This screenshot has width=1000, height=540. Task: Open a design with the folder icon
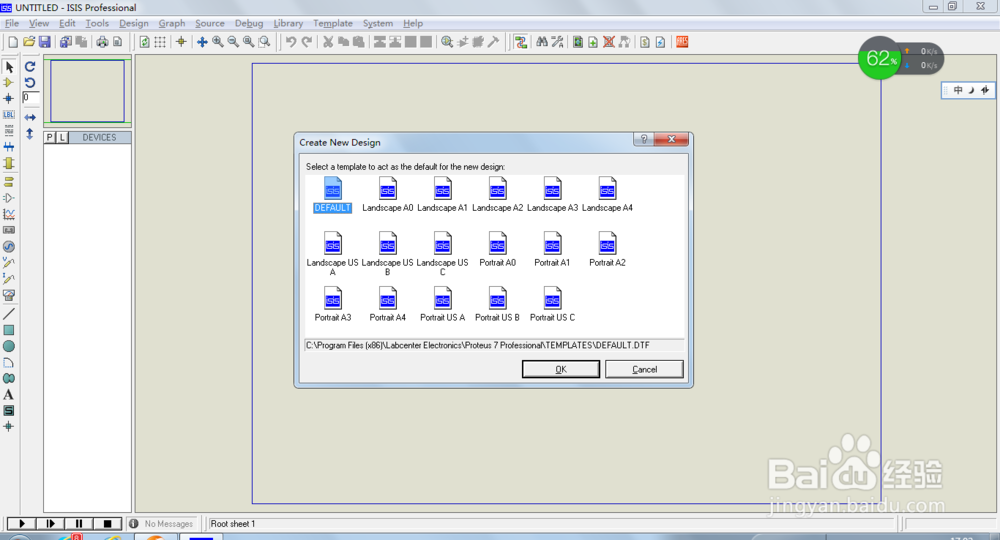29,42
